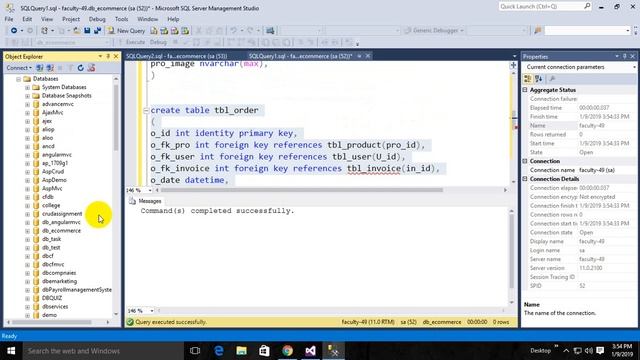Collapse the create table tbl_order outline
640x360 pixels.
146,110
